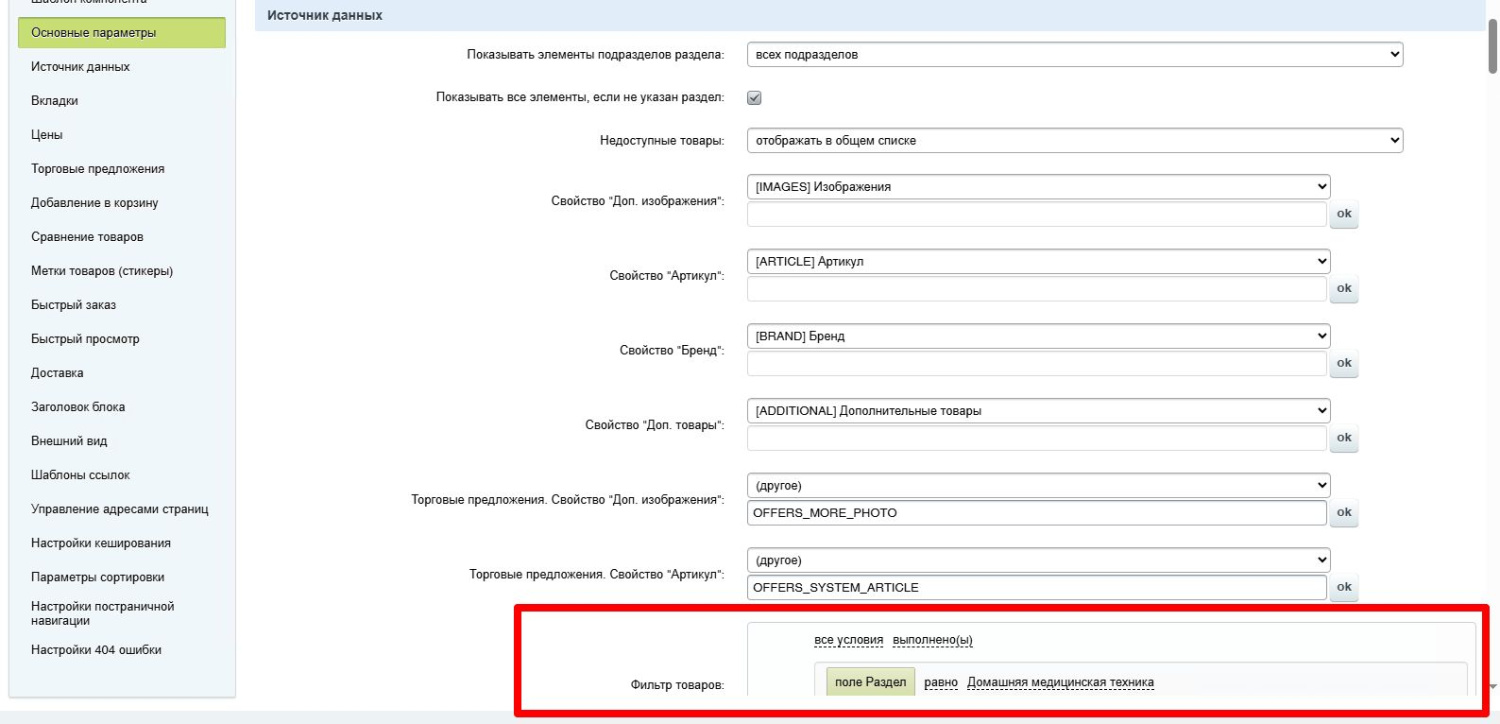This screenshot has width=1500, height=724.
Task: Open Торговые предложения sidebar section
Action: [x=98, y=169]
